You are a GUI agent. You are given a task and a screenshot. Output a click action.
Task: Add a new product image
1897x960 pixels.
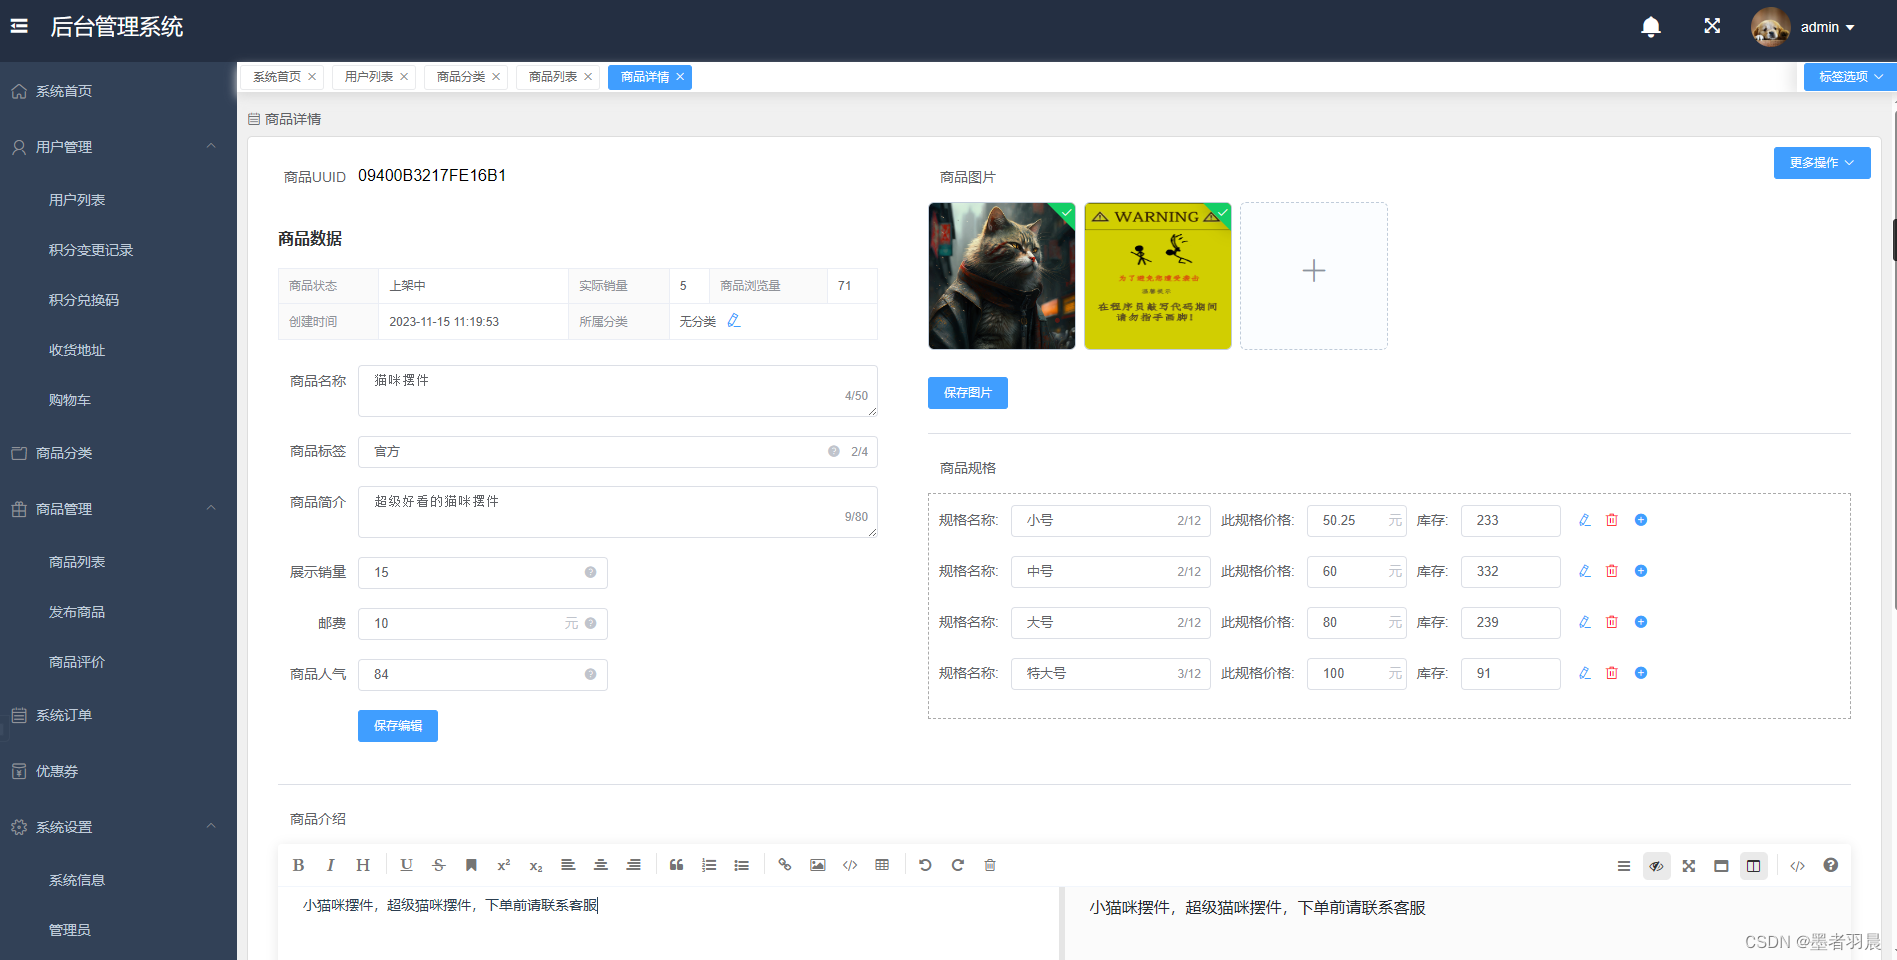[x=1314, y=276]
